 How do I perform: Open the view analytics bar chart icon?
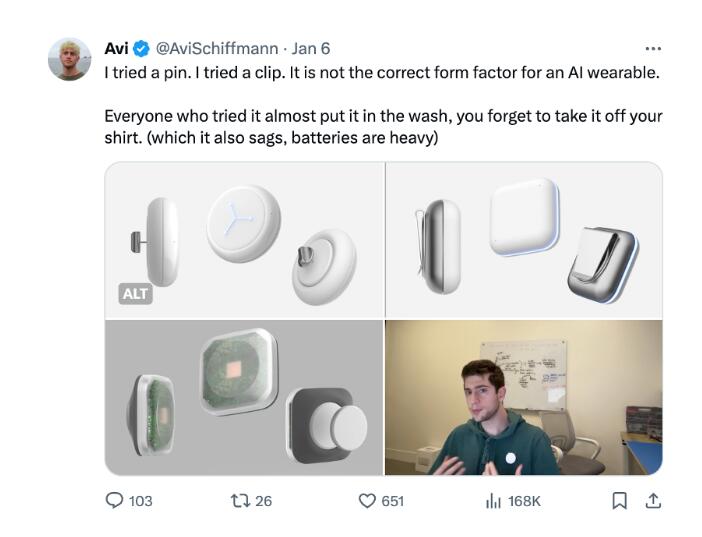click(493, 500)
